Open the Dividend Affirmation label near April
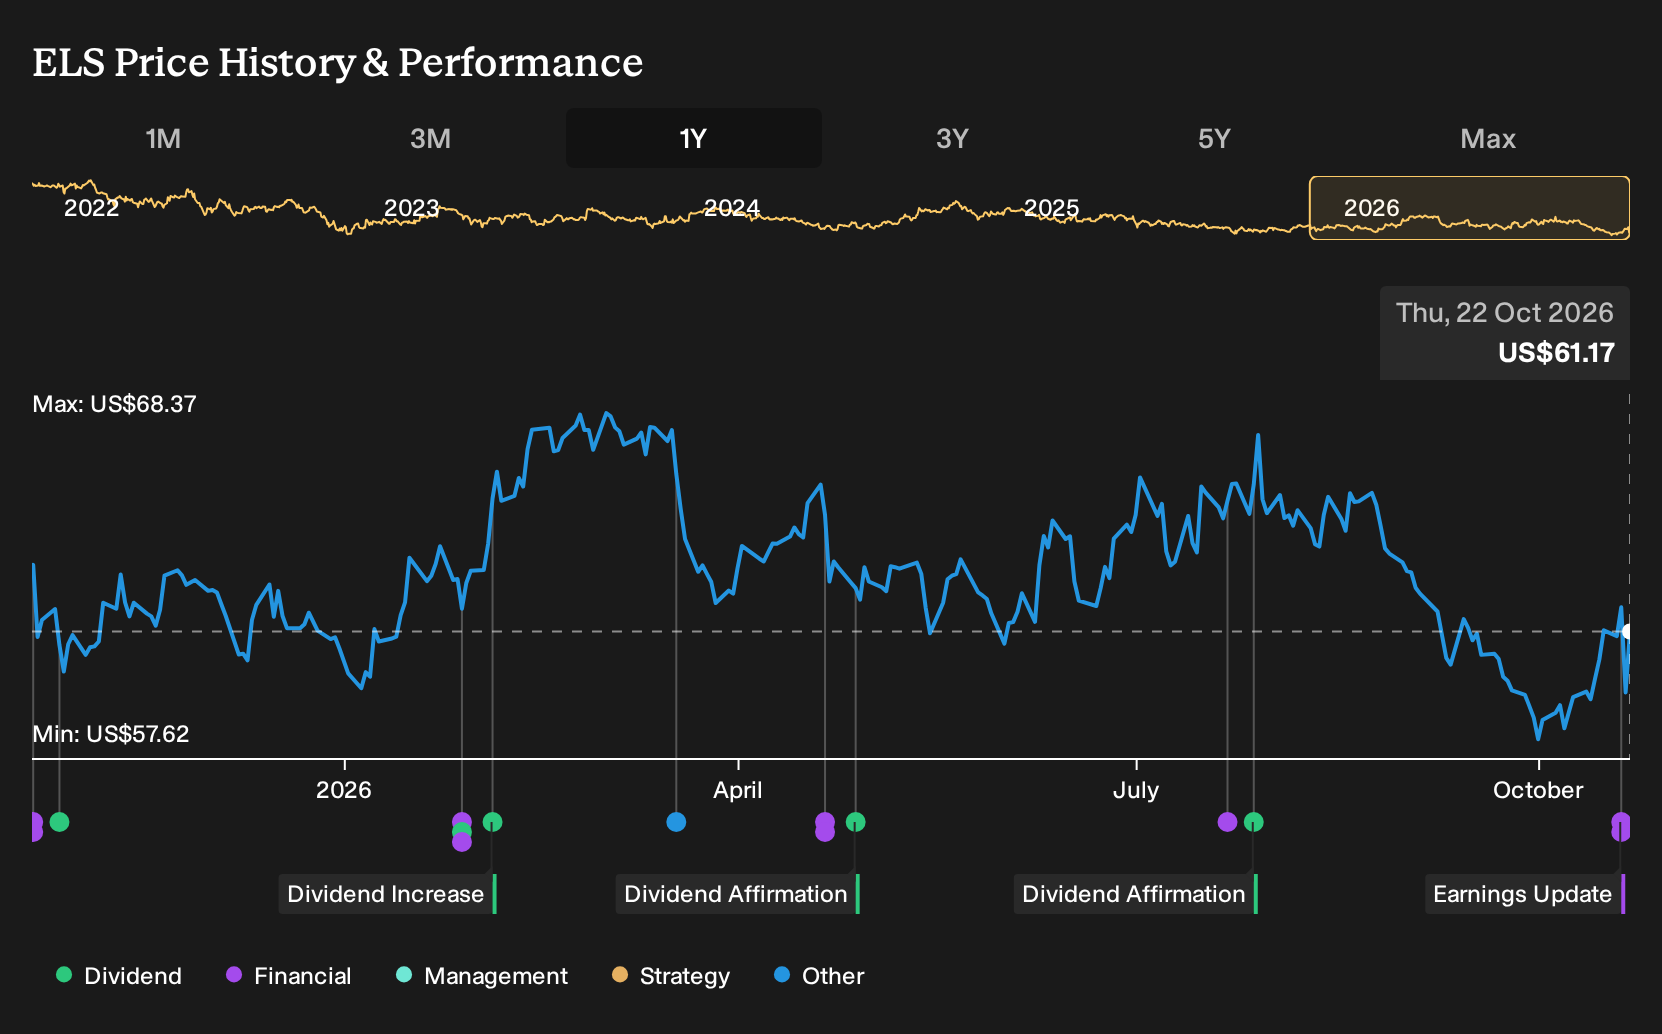Image resolution: width=1662 pixels, height=1034 pixels. pos(737,894)
